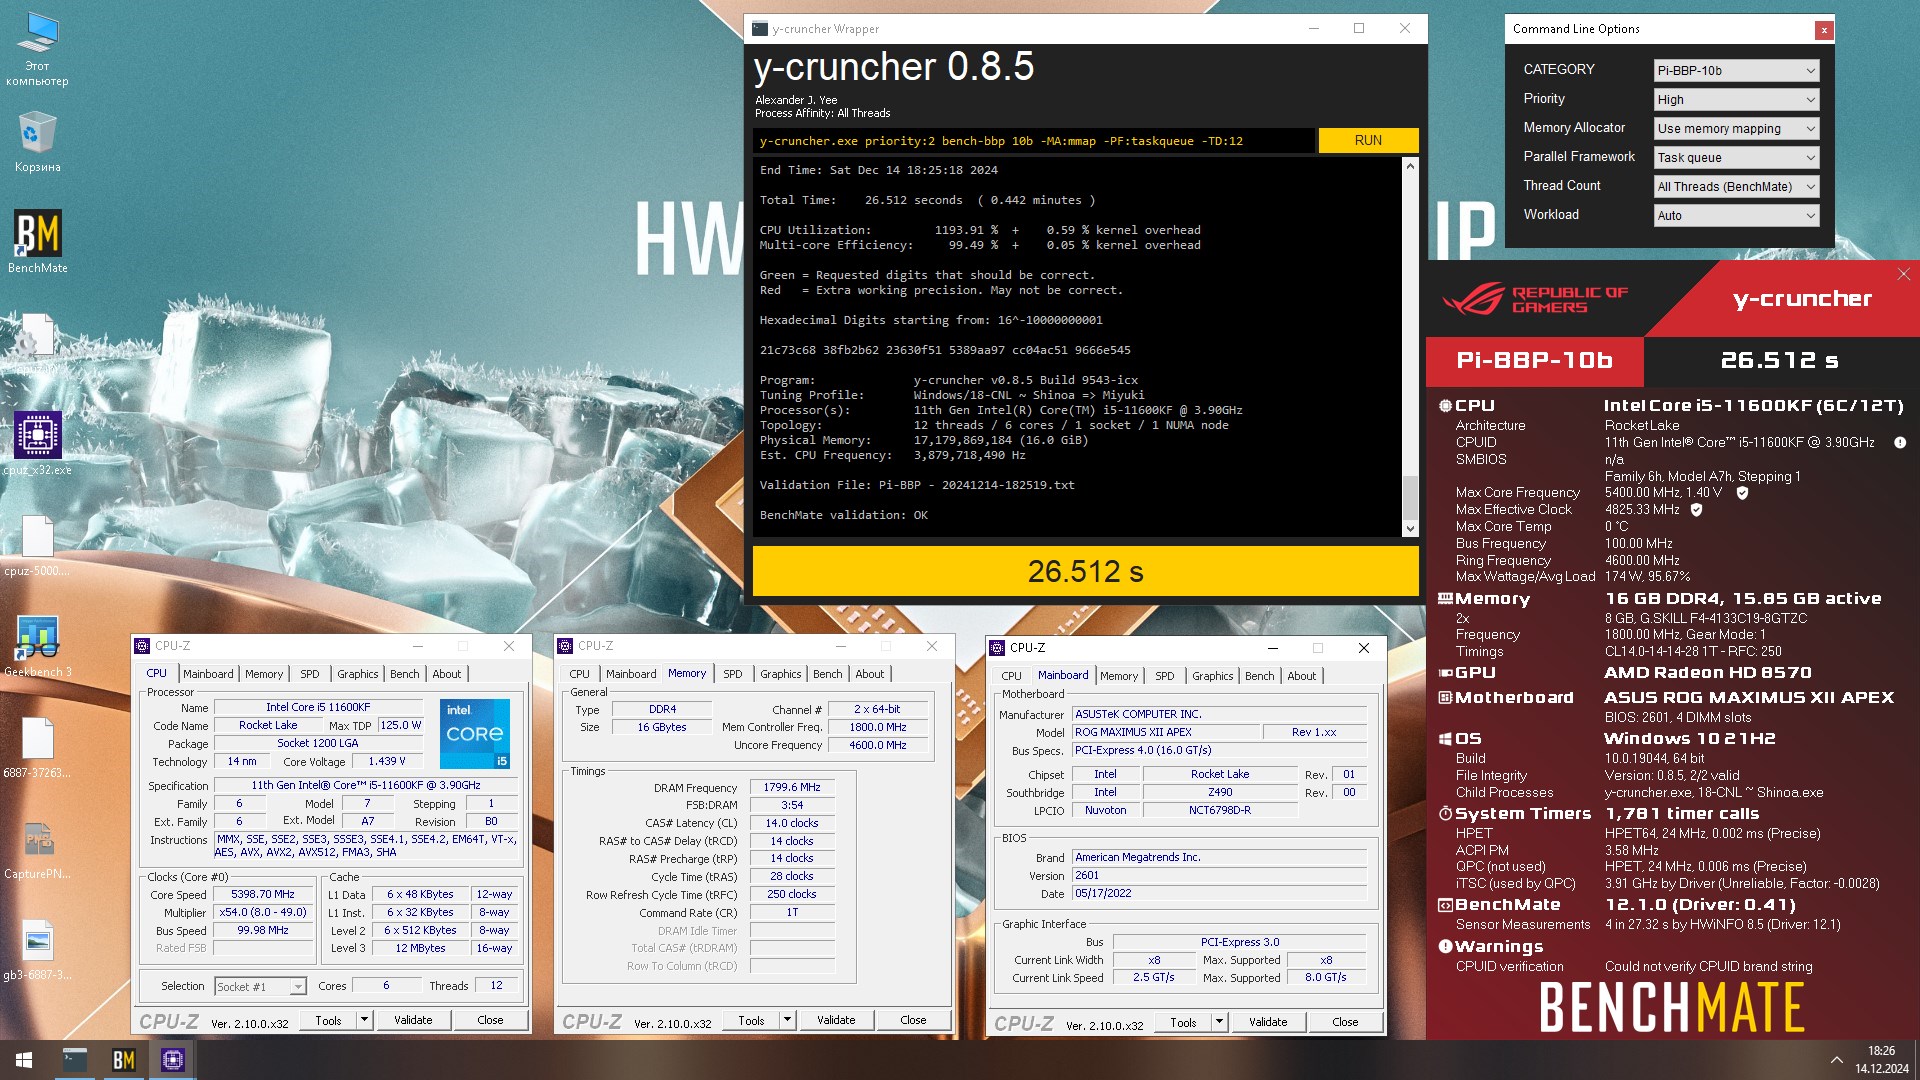Click Close in CPU-Z Mainboard window
Screen dimensions: 1920x1080
click(1345, 1022)
